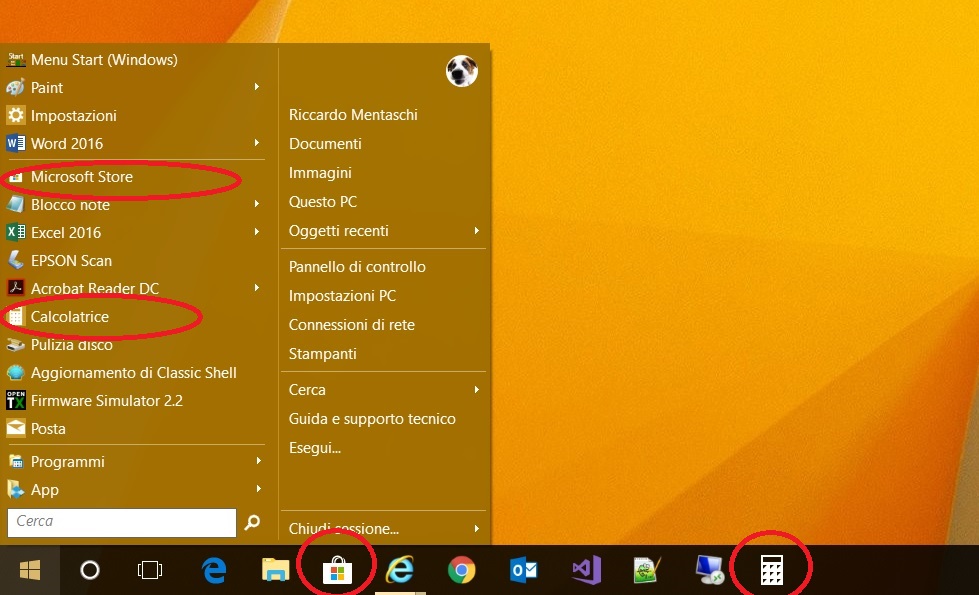Open Internet Explorer from the taskbar
The image size is (979, 595).
coord(400,570)
